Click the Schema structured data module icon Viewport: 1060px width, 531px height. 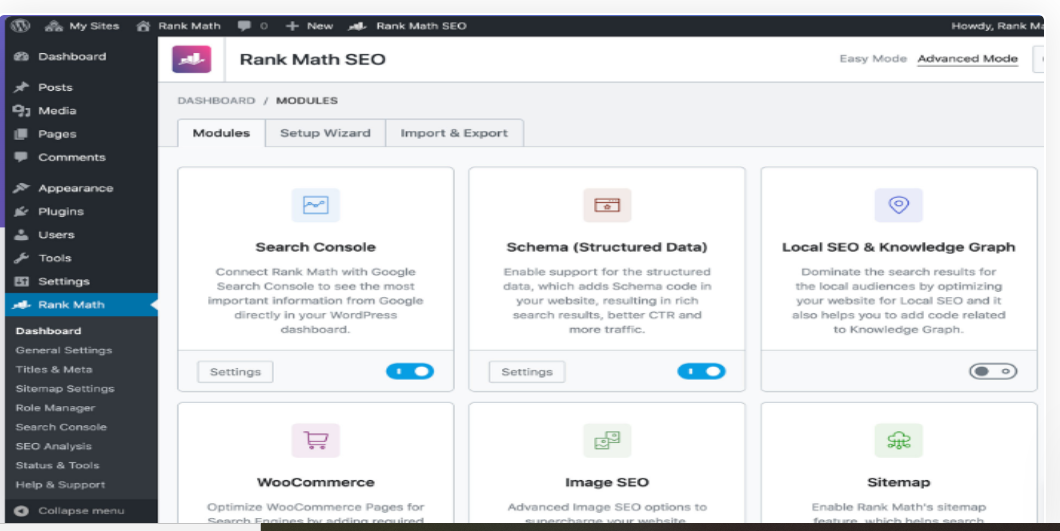click(x=607, y=205)
